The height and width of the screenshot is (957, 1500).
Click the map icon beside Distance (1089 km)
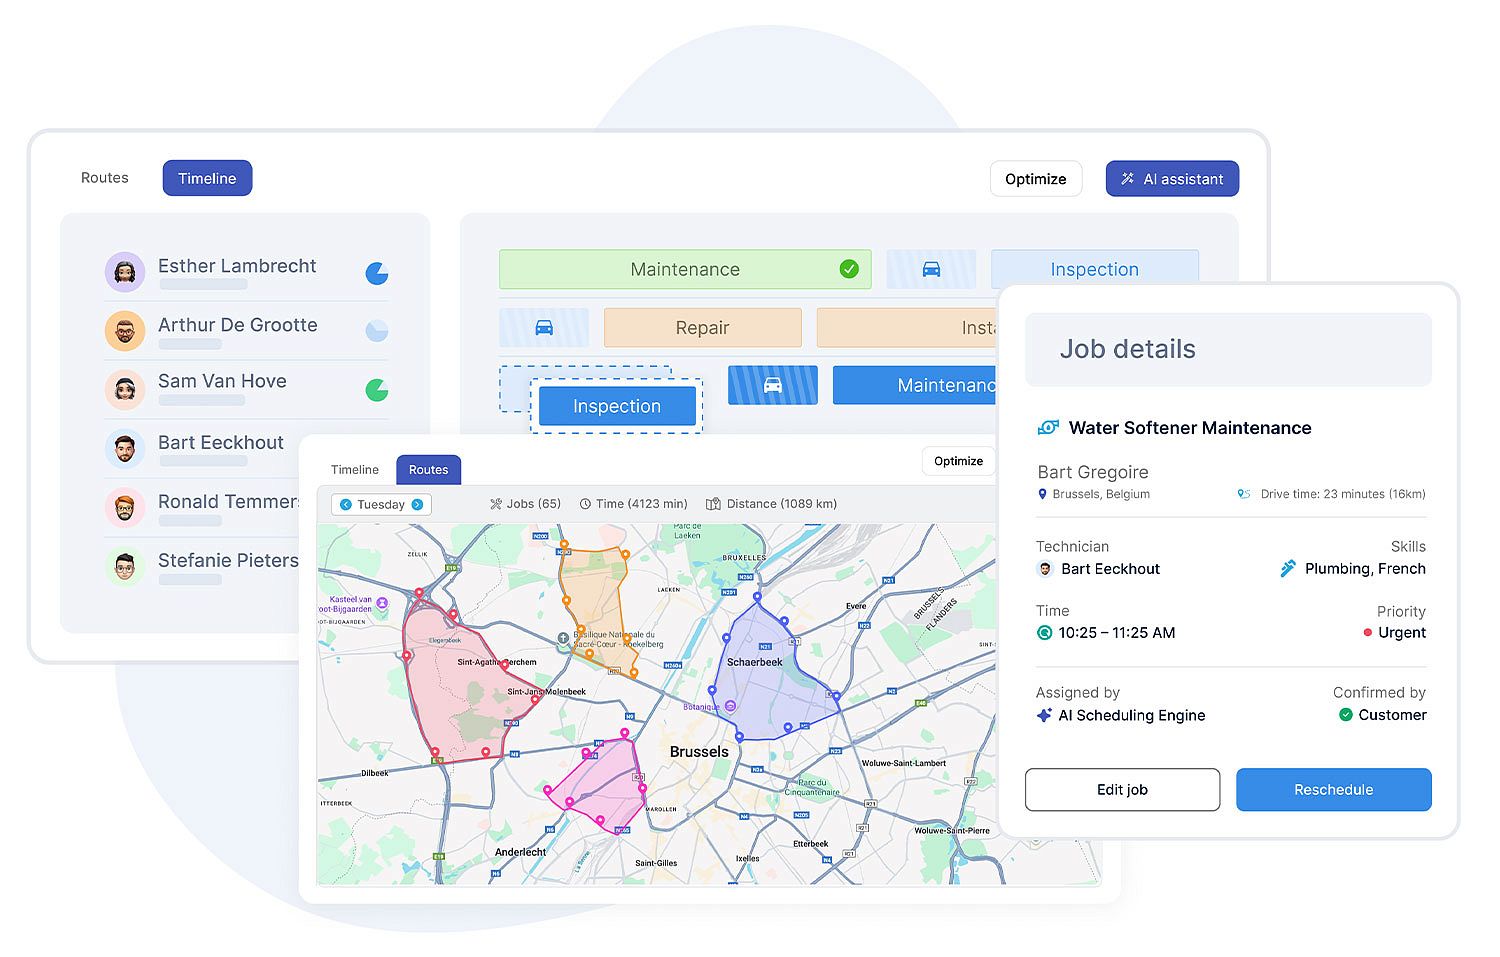712,503
